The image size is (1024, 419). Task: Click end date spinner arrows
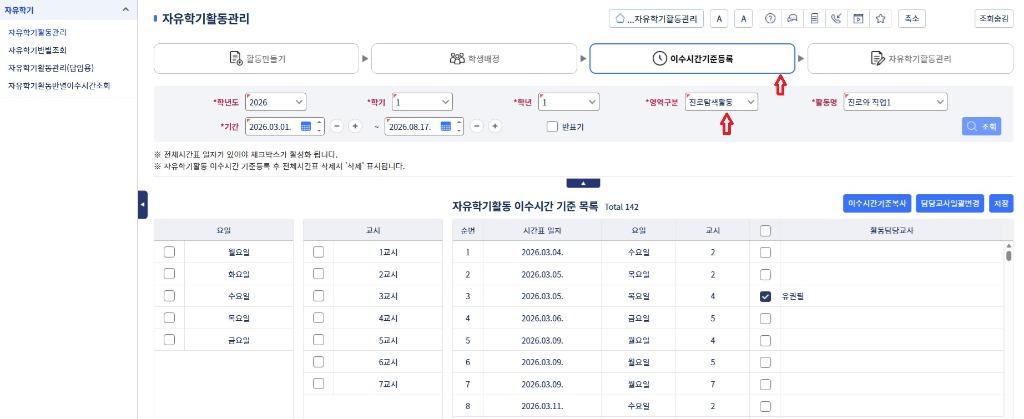point(459,127)
